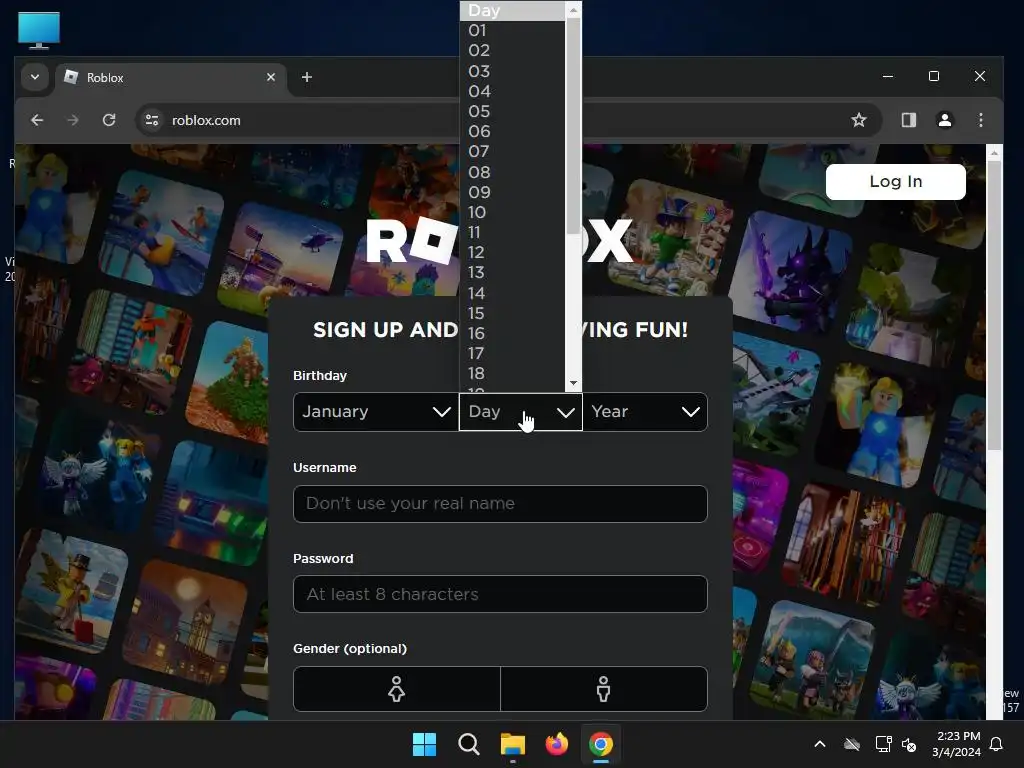Click the day list scrollbar thumb
The height and width of the screenshot is (768, 1024).
pos(573,125)
